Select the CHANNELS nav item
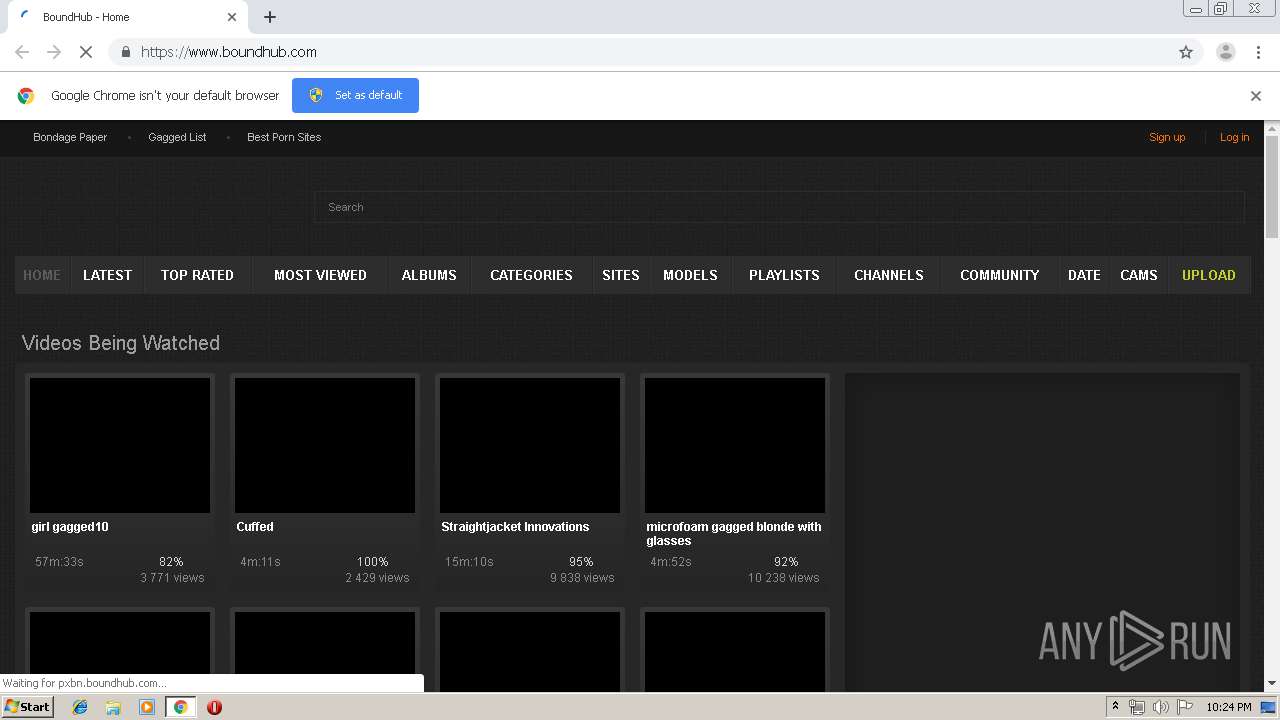 [x=888, y=275]
